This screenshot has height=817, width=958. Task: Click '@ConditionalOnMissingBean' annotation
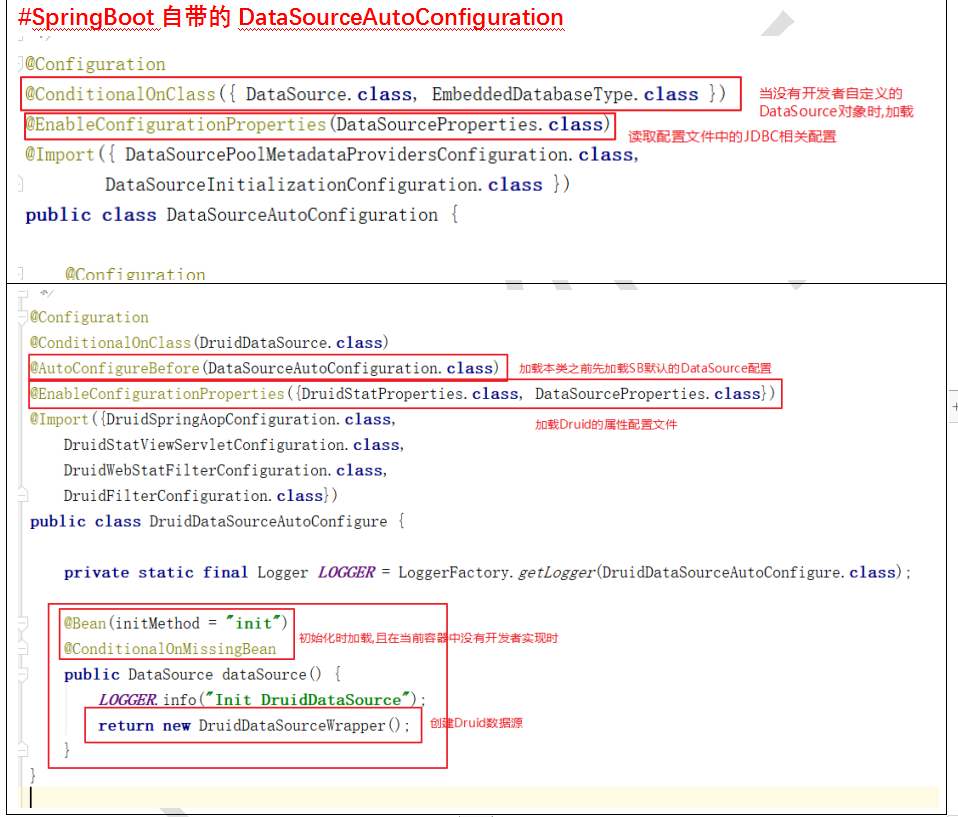point(170,649)
